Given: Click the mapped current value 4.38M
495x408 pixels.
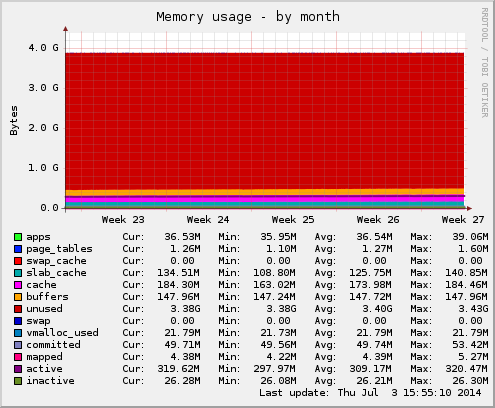Looking at the screenshot, I should (185, 357).
